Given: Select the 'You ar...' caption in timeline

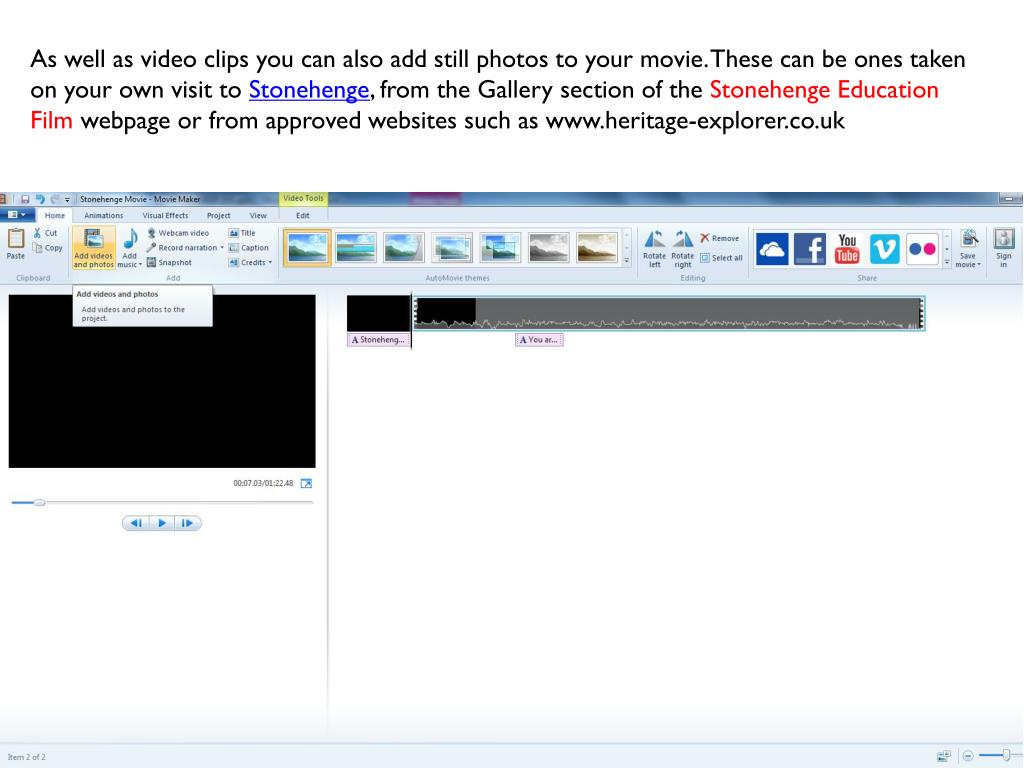Looking at the screenshot, I should [x=539, y=340].
